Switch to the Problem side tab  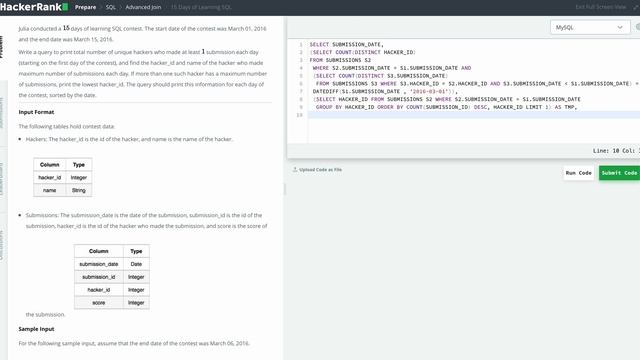[2, 47]
